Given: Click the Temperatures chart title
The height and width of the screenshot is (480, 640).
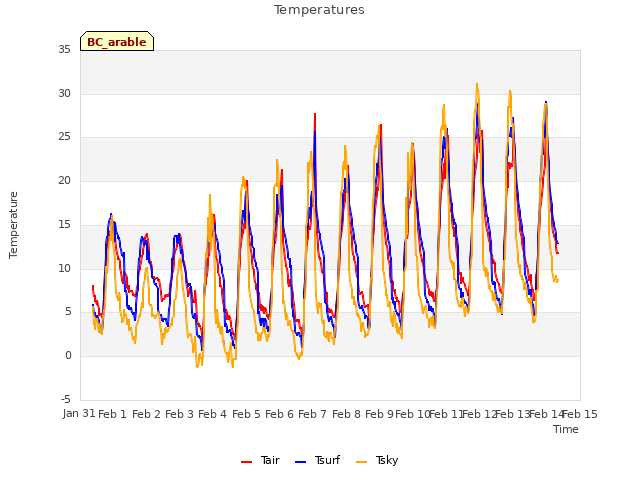Looking at the screenshot, I should 319,10.
